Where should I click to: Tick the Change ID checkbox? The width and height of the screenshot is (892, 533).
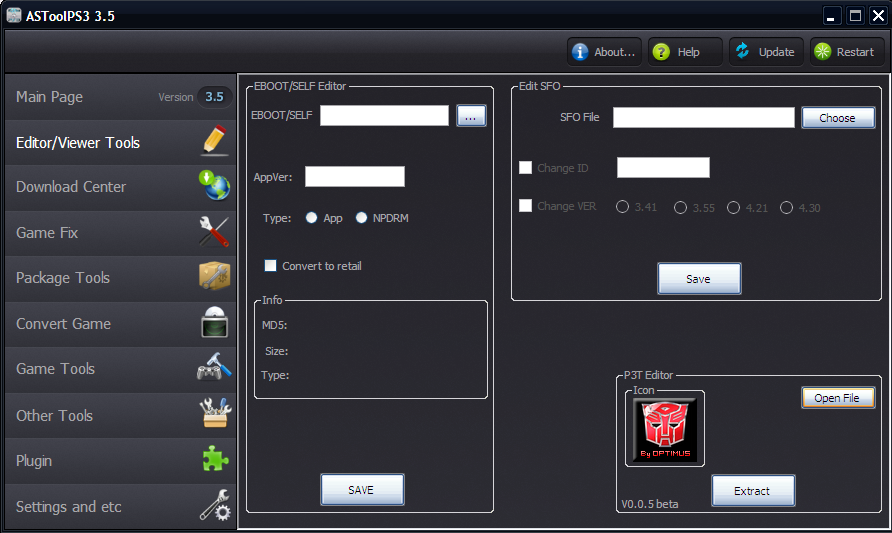[x=526, y=168]
